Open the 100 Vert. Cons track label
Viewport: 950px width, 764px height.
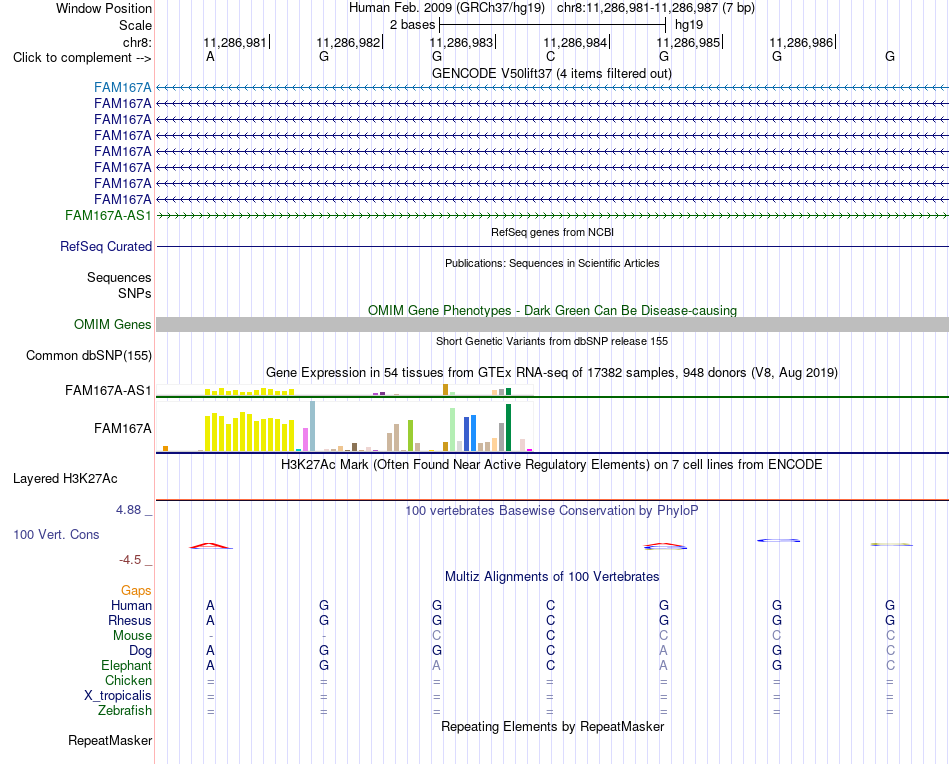click(x=56, y=534)
